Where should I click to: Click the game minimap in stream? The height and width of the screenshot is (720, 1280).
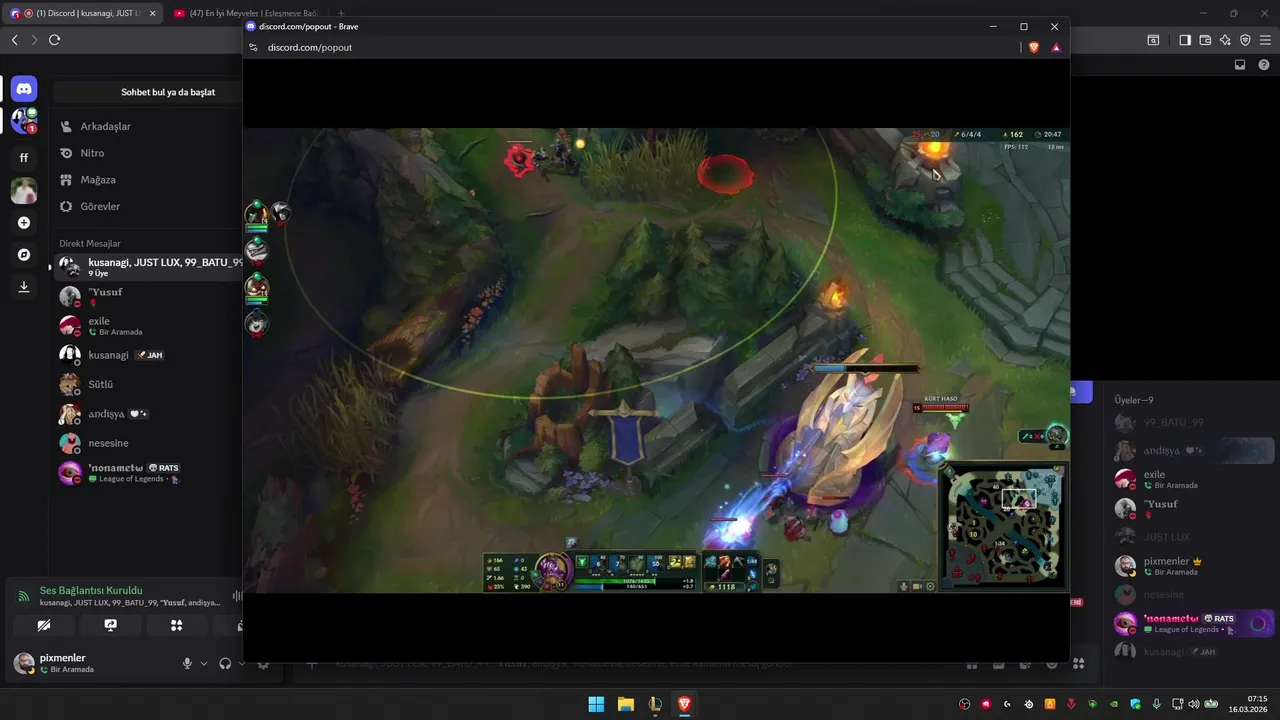pyautogui.click(x=1003, y=525)
